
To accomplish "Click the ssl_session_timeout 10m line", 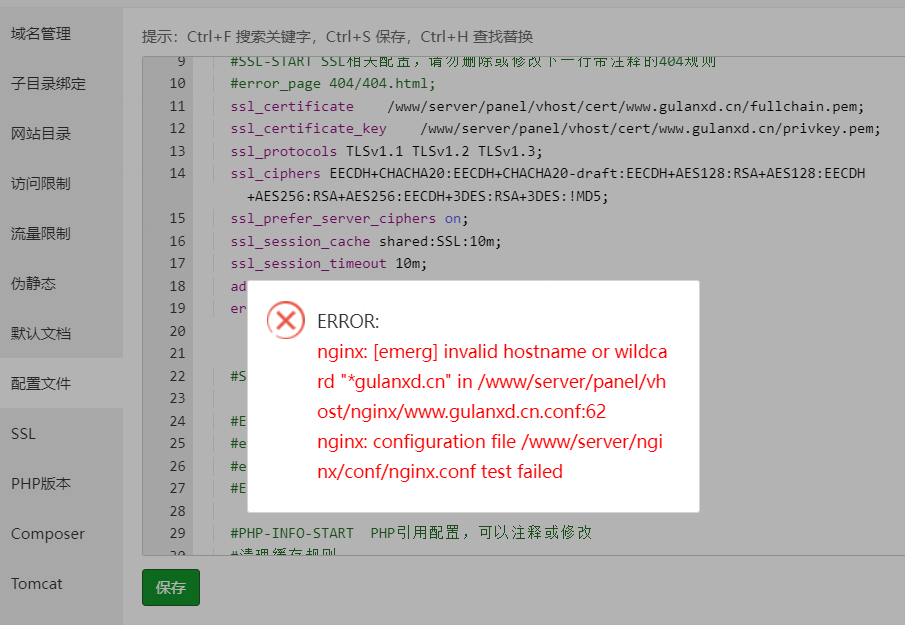I will point(328,264).
